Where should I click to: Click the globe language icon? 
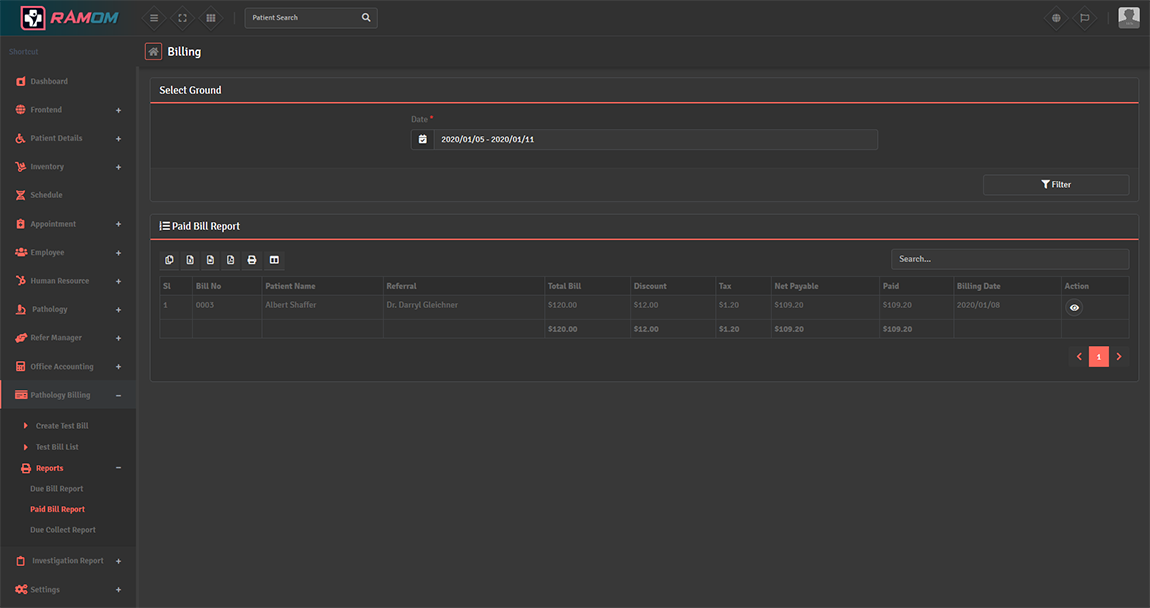[x=1056, y=18]
